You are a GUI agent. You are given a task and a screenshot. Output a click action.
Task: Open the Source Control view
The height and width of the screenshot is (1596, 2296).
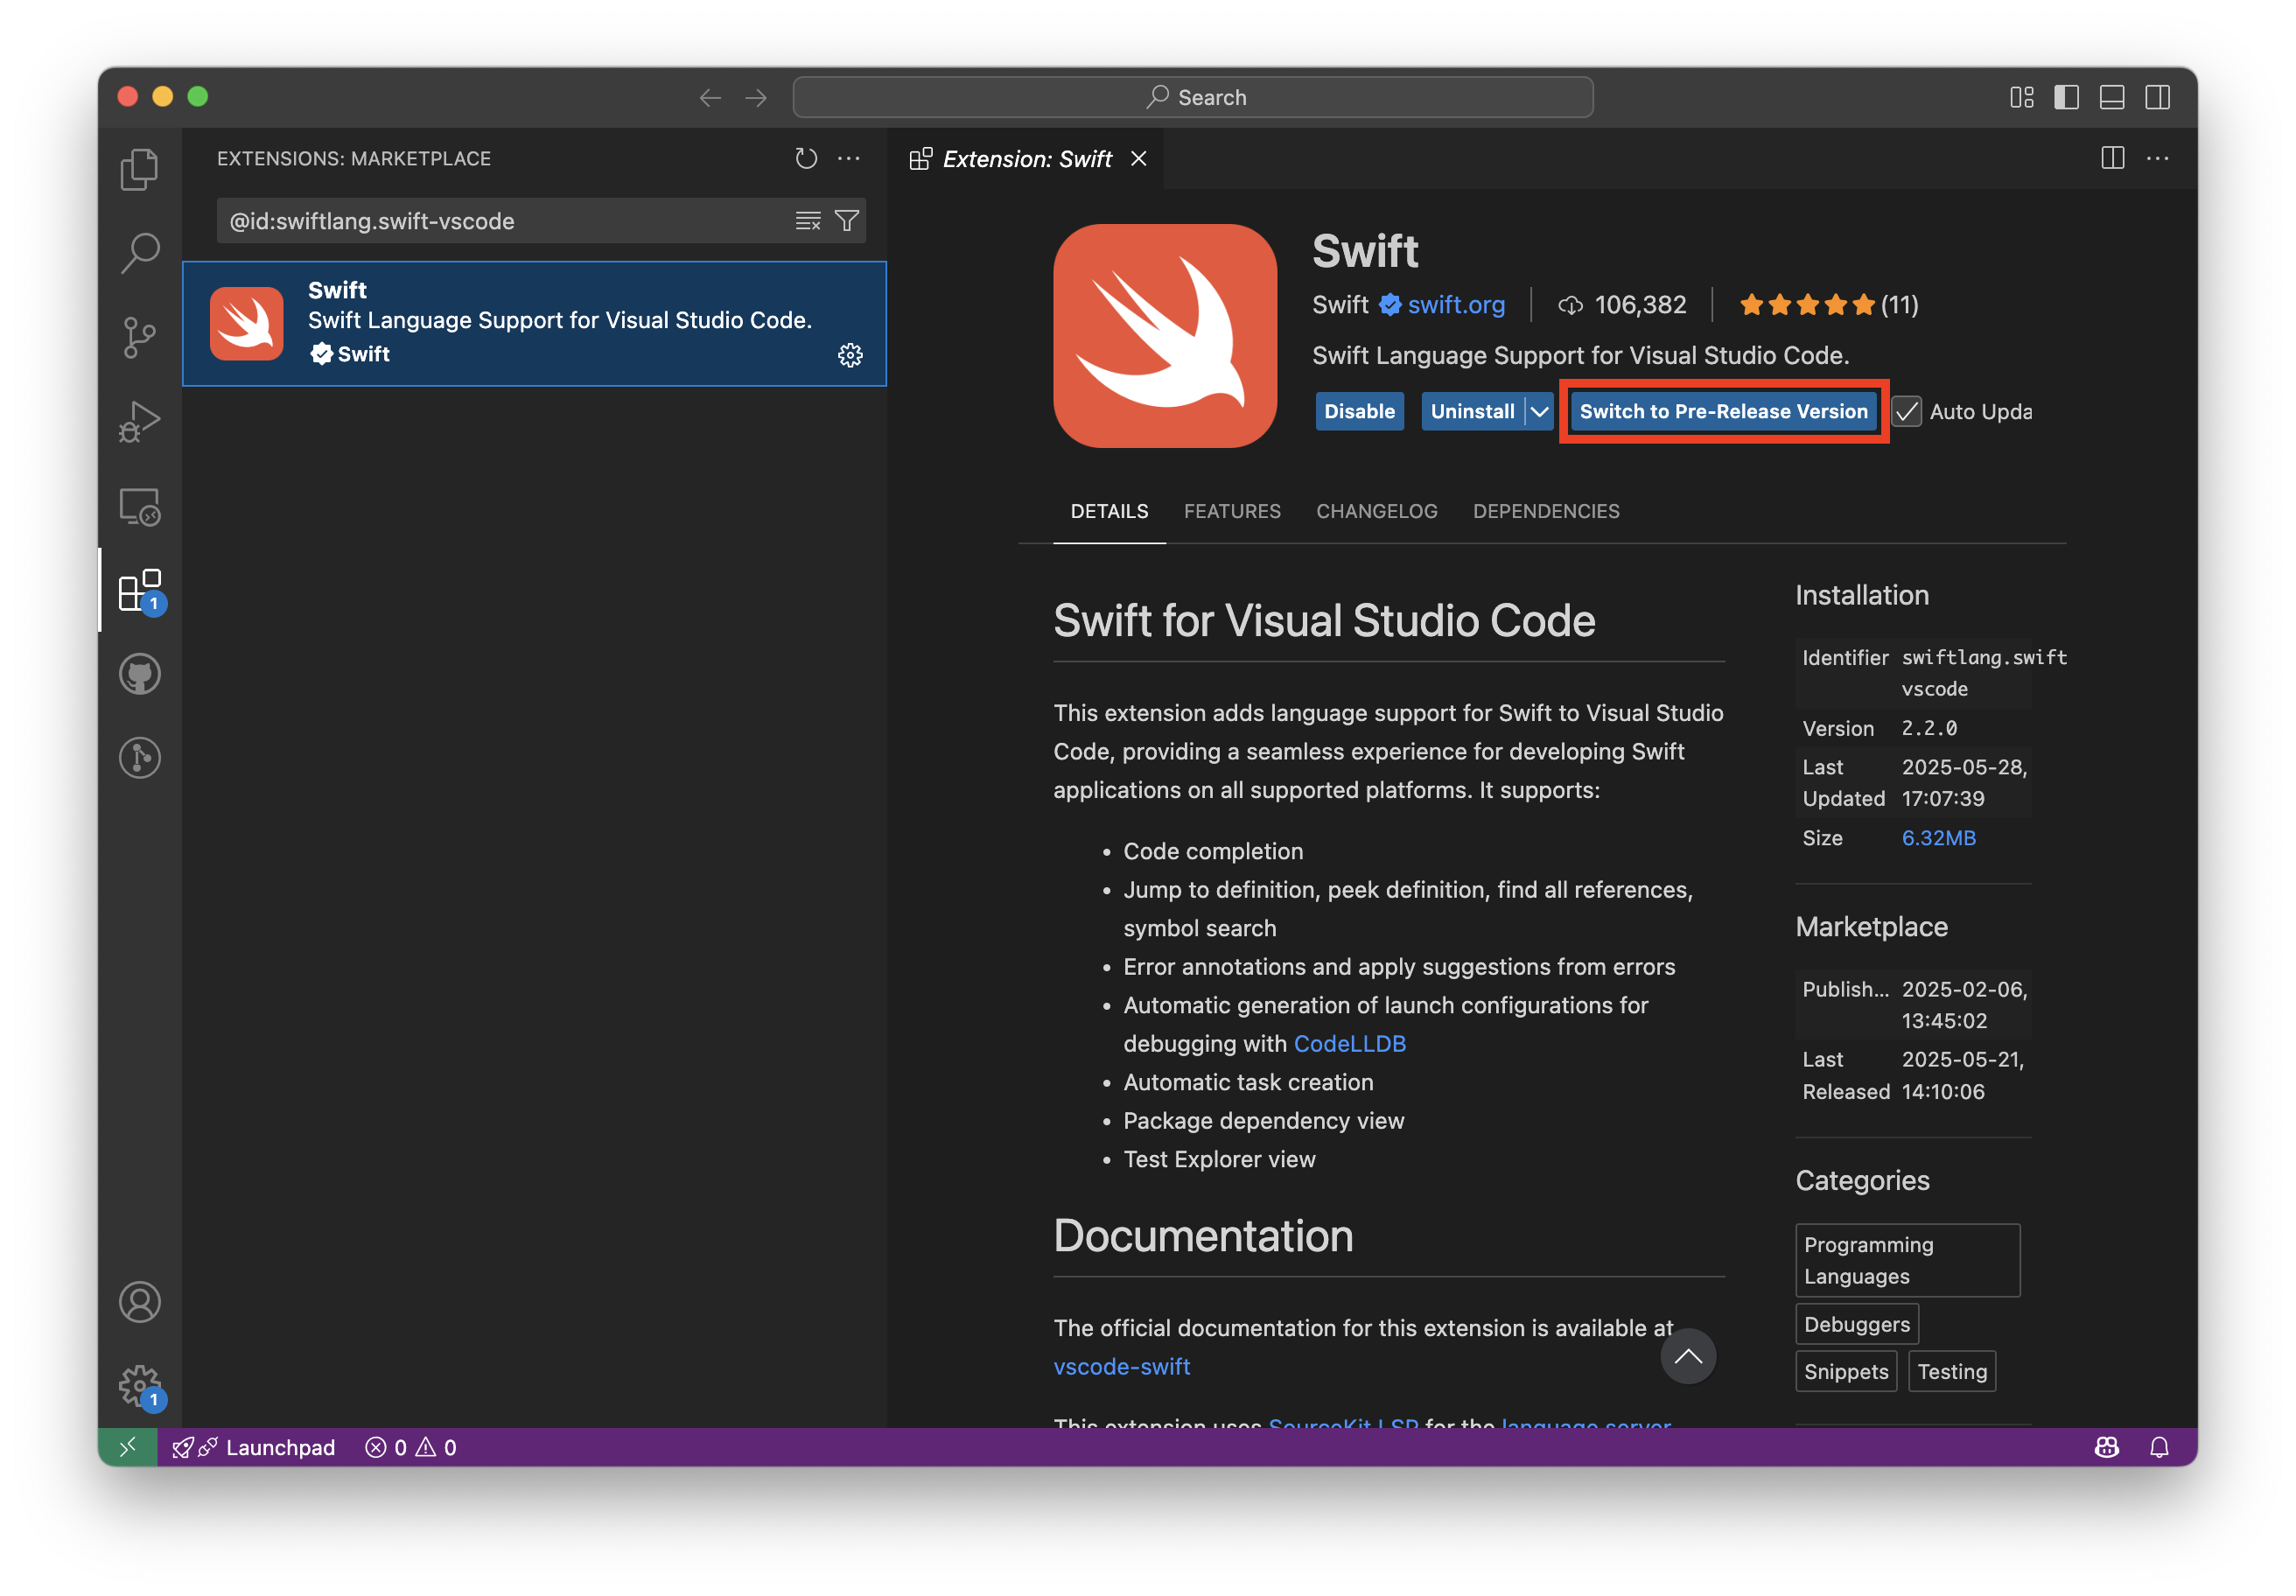(x=139, y=337)
